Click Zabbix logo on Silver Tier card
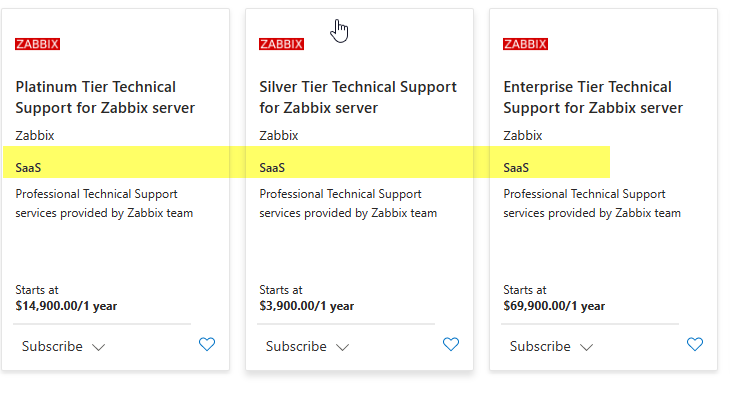 tap(282, 44)
